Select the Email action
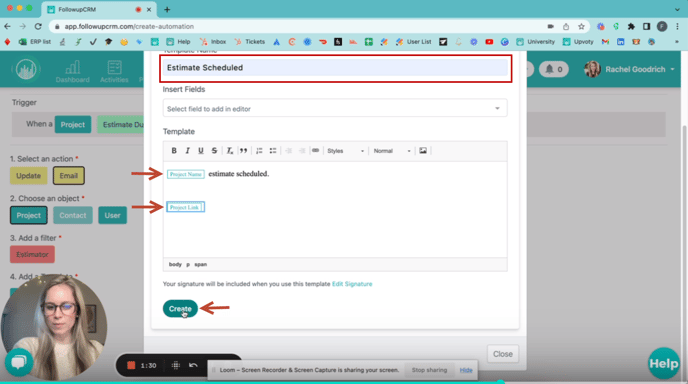Image resolution: width=688 pixels, height=384 pixels. tap(68, 176)
